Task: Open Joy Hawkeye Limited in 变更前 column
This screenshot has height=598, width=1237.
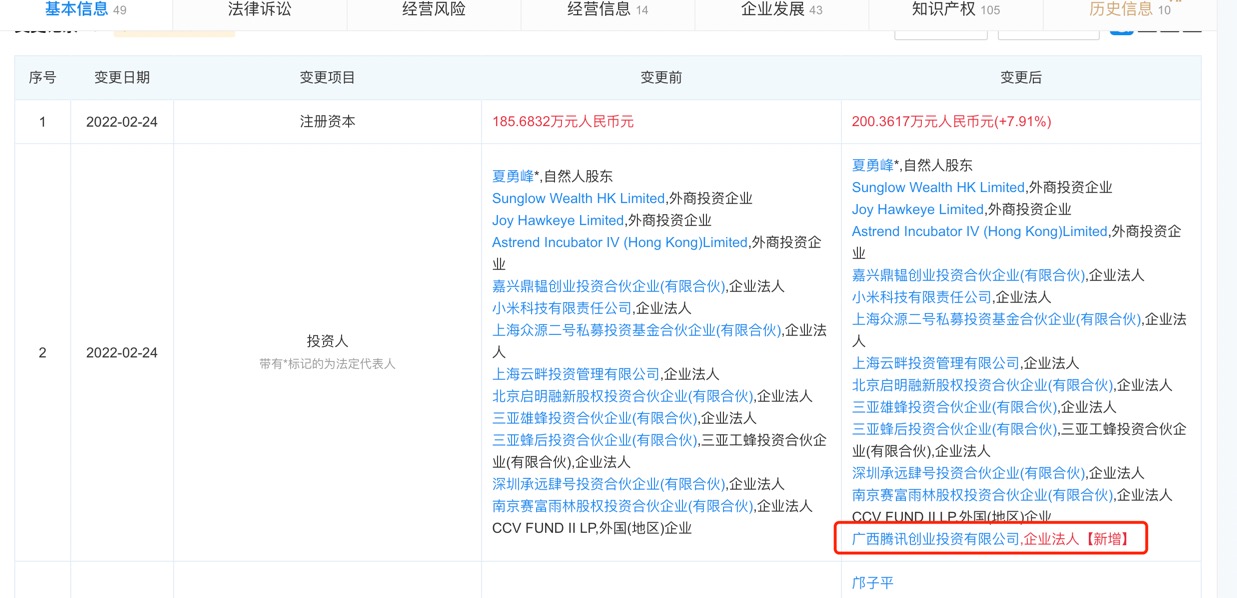Action: 558,220
